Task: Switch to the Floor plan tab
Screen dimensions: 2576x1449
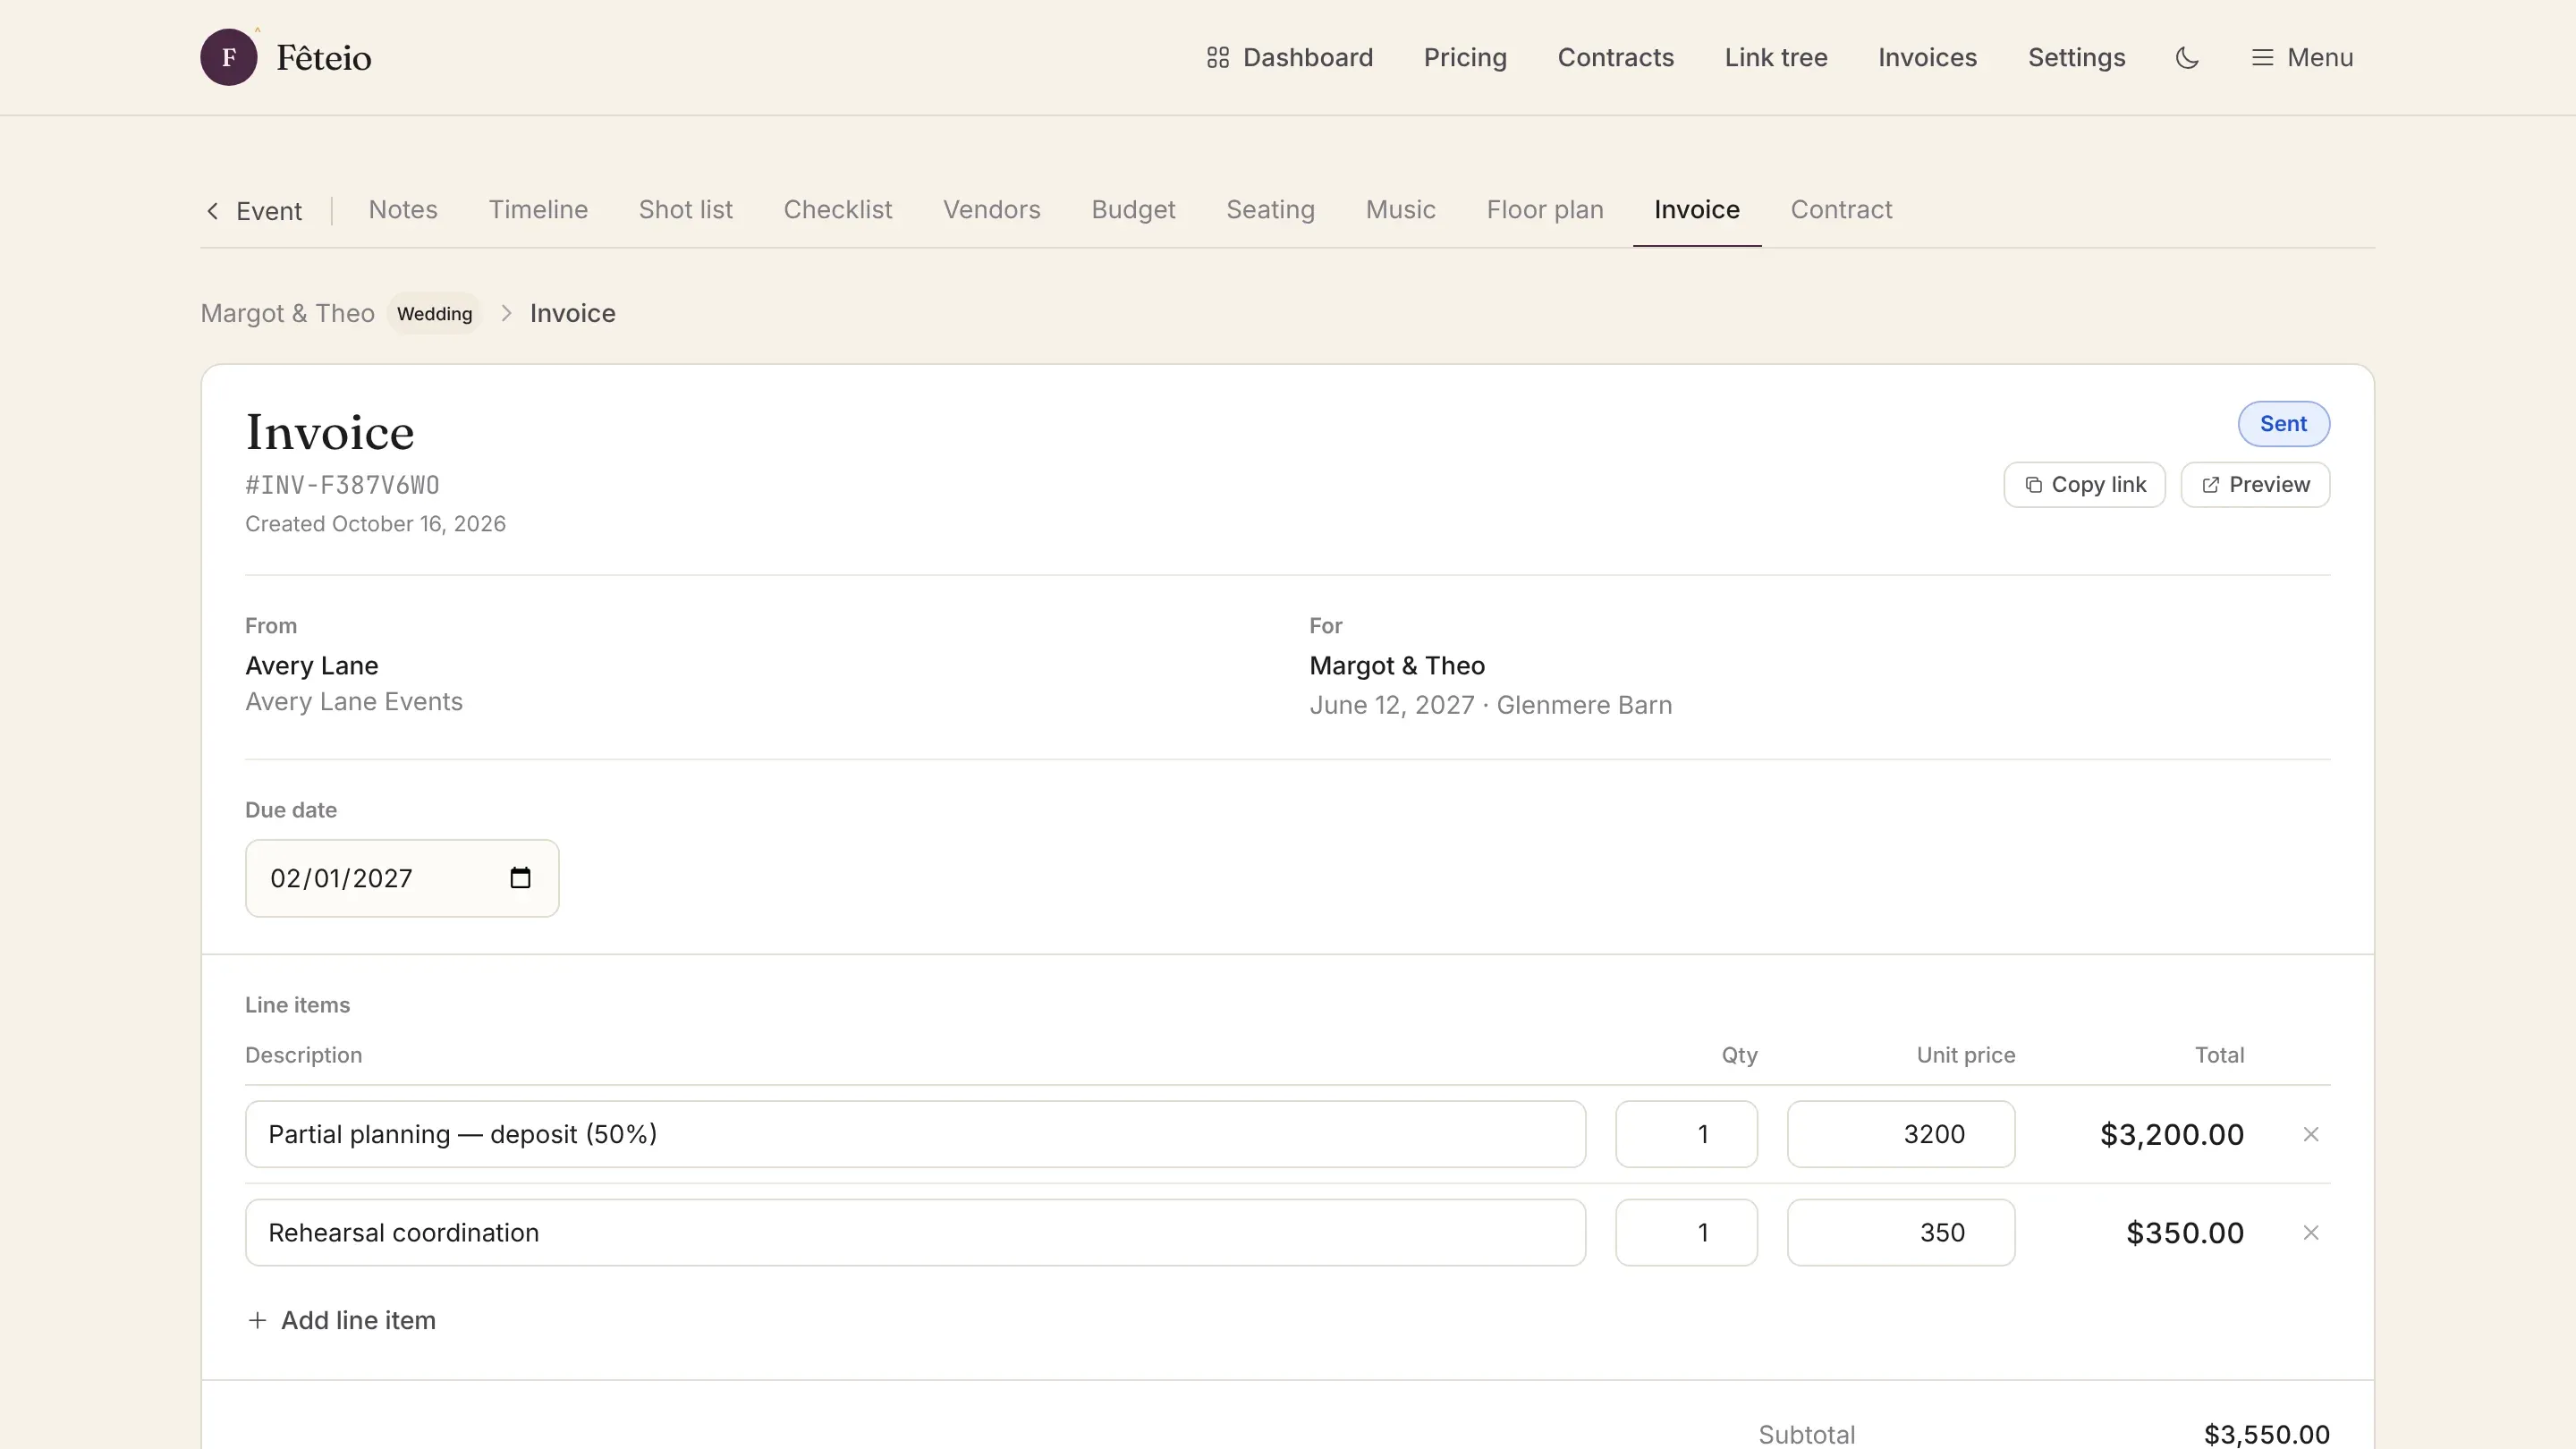Action: point(1544,210)
